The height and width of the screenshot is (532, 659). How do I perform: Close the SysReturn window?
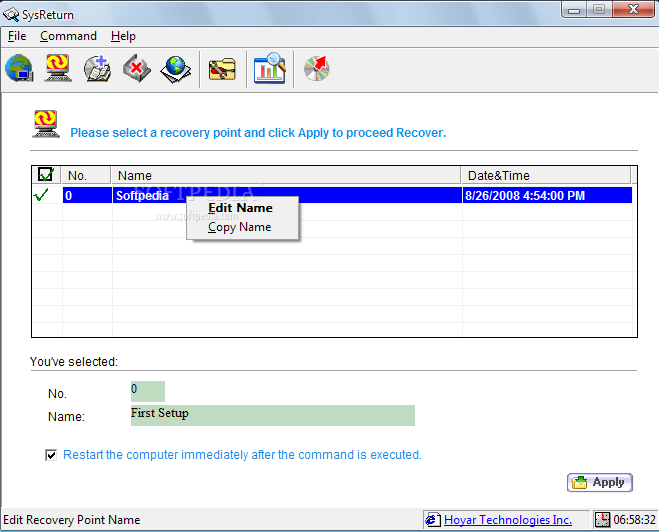[634, 10]
